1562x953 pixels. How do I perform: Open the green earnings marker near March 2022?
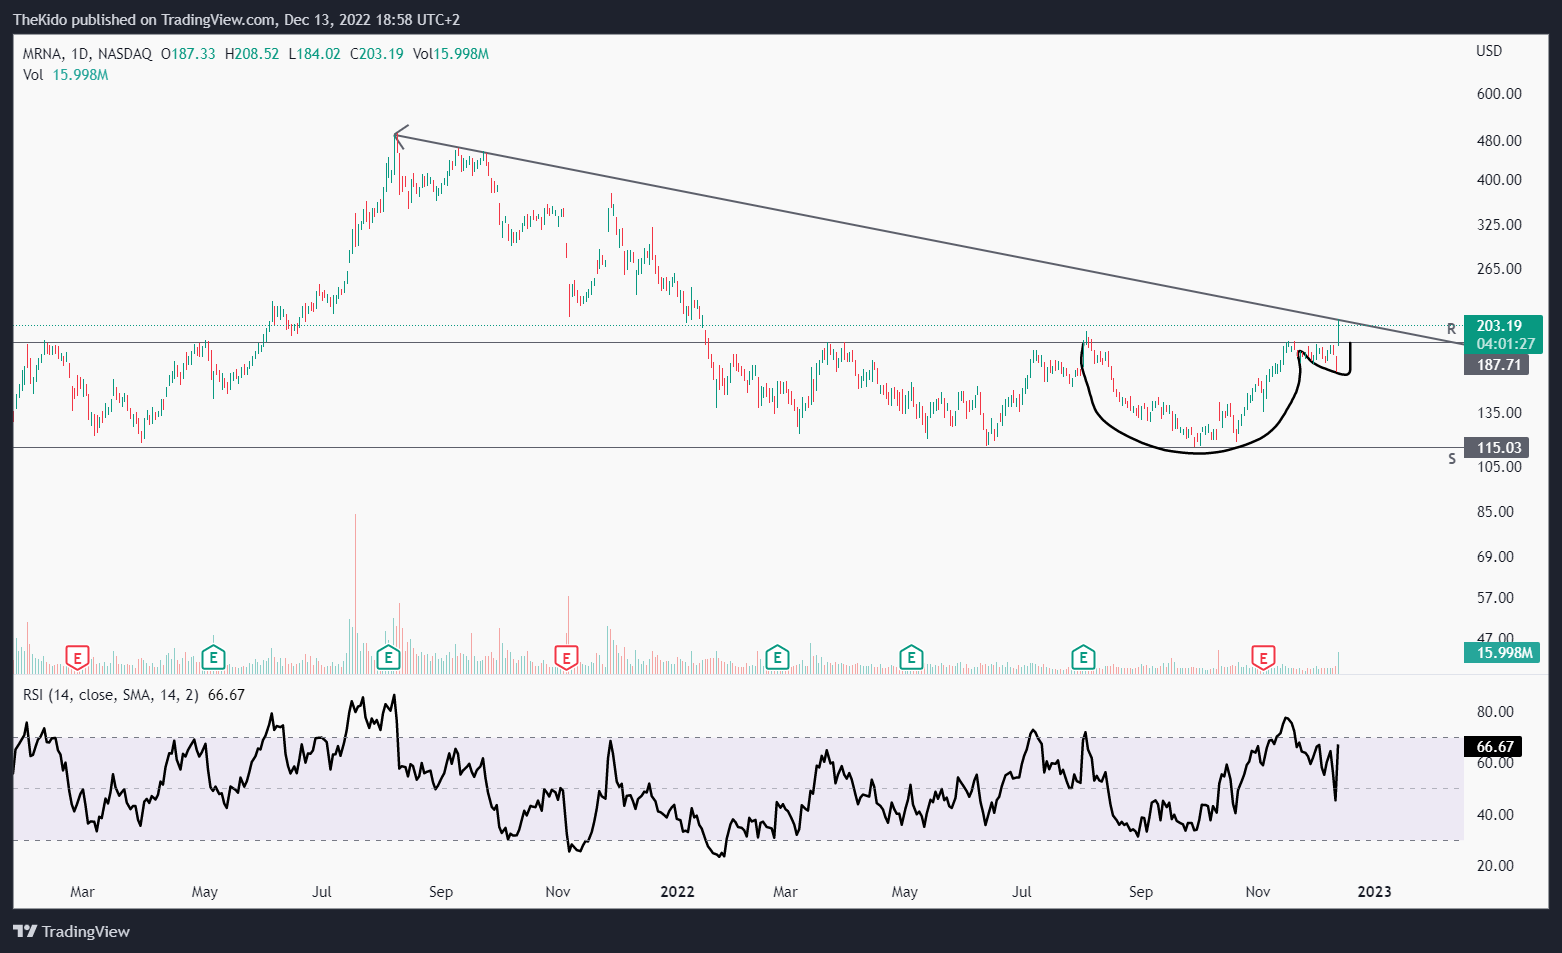click(777, 657)
